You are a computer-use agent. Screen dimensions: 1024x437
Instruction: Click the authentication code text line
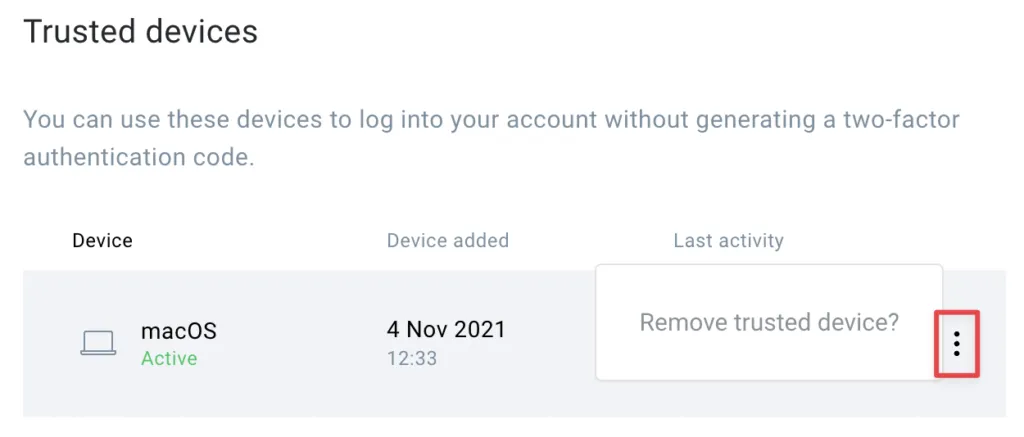pos(138,158)
